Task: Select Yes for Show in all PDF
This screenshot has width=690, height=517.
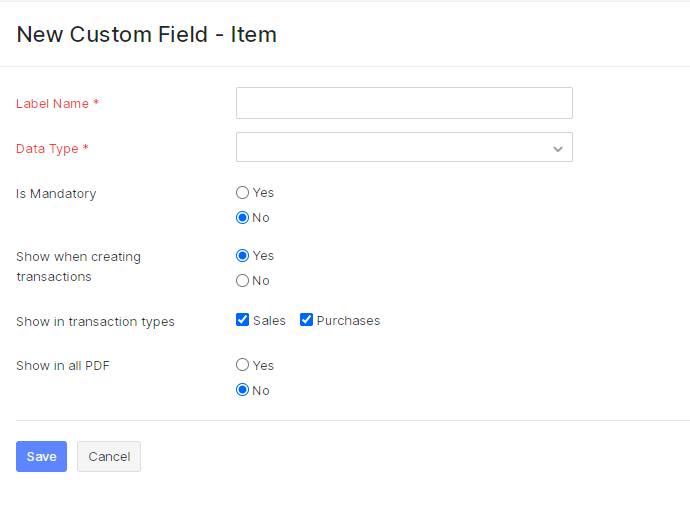Action: pos(243,366)
